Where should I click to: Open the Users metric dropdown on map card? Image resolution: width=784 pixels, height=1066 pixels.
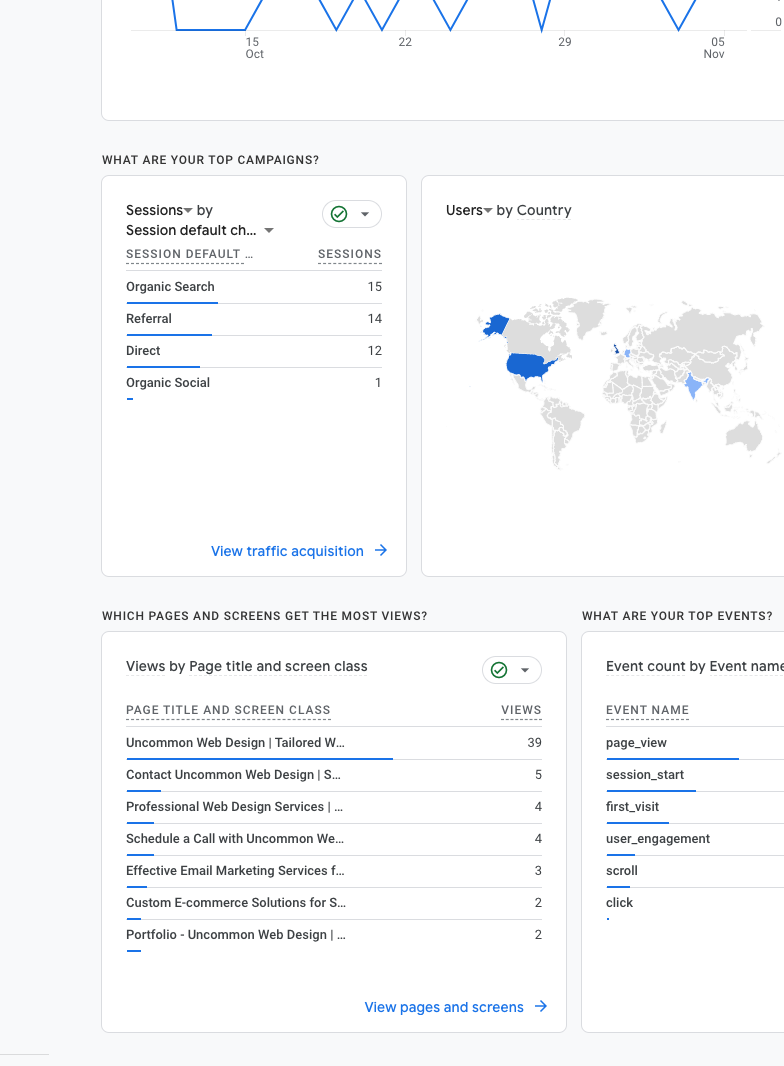point(470,210)
